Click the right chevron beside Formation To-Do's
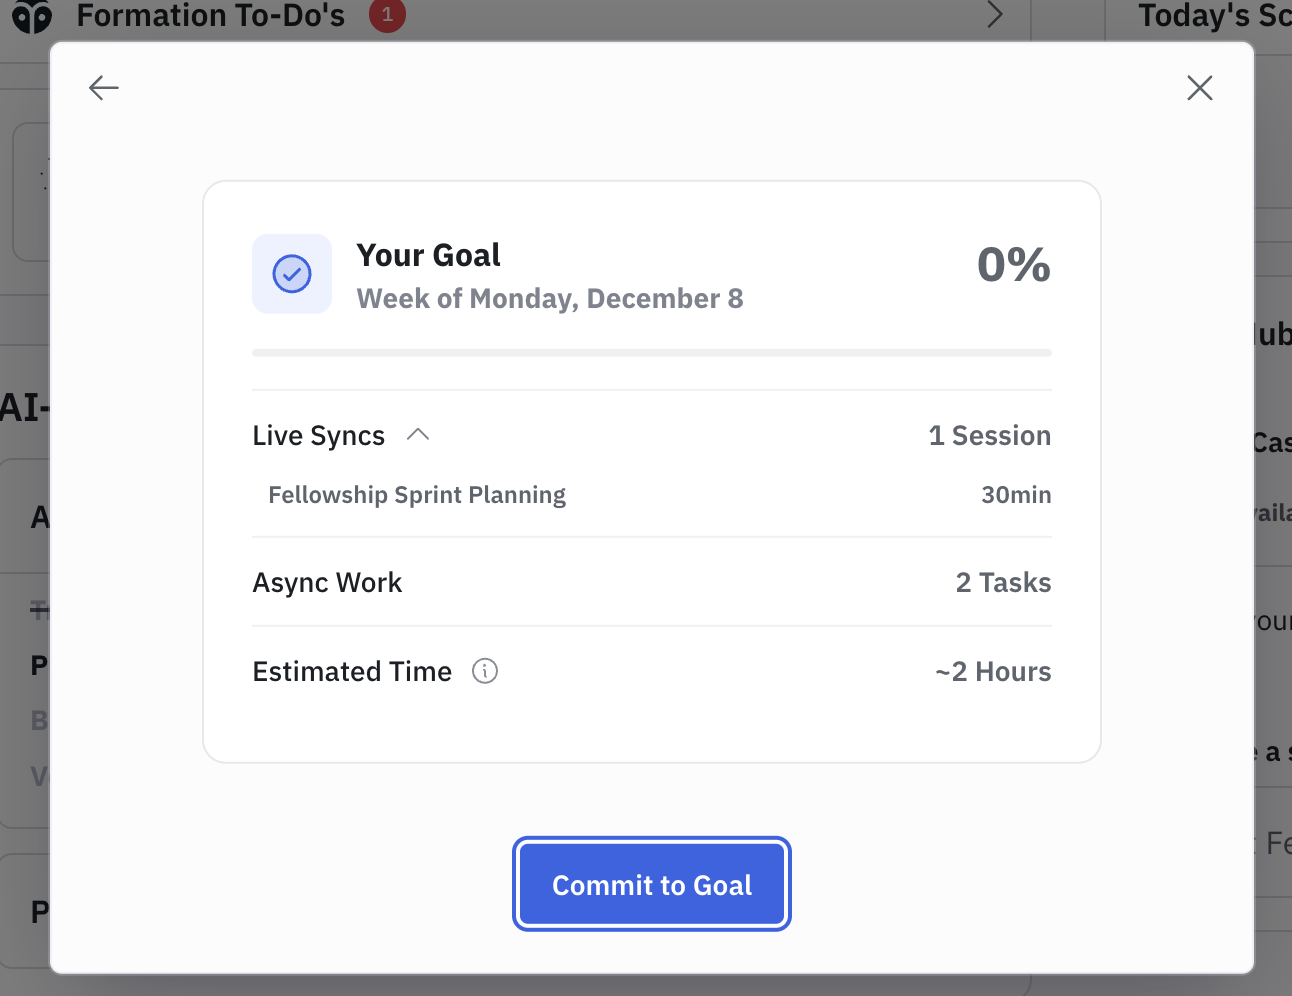 point(994,15)
